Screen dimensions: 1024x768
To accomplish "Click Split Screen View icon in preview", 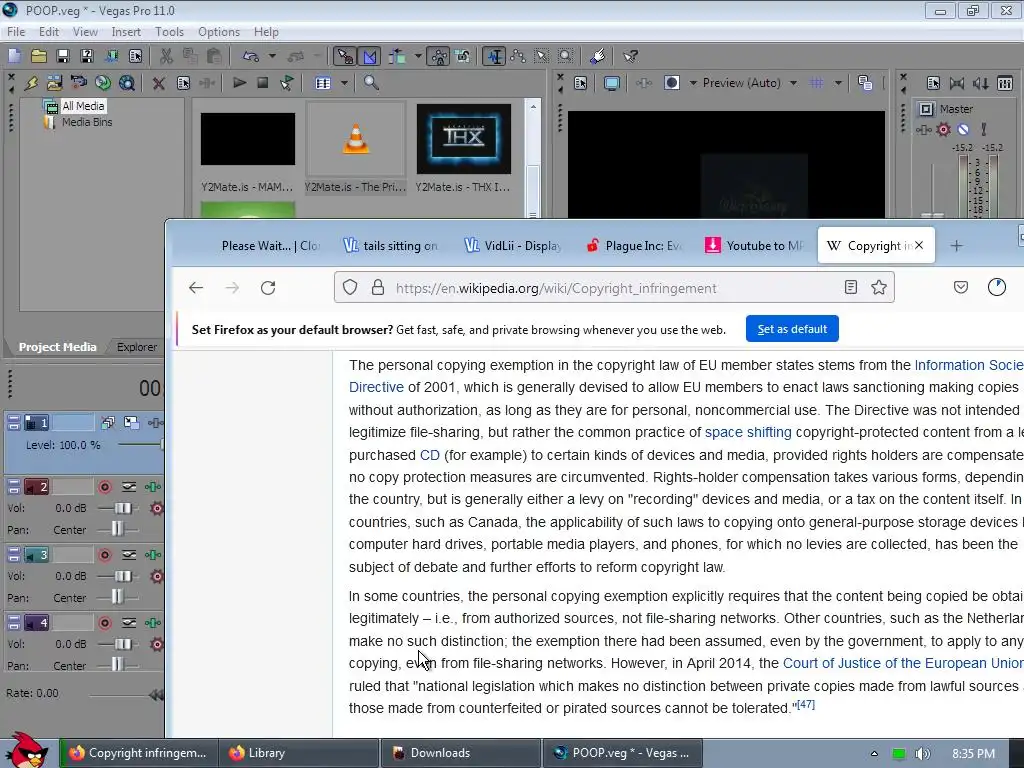I will click(x=672, y=83).
